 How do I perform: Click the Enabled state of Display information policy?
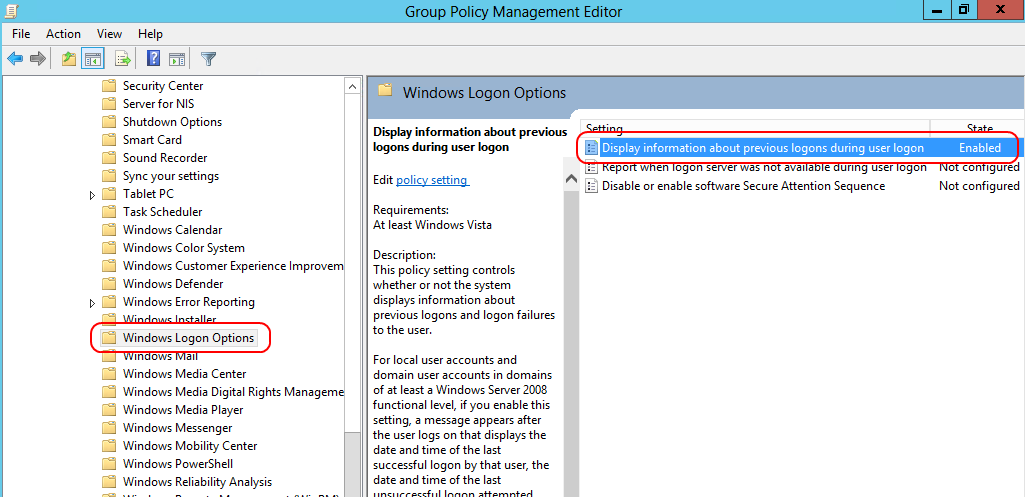(979, 148)
